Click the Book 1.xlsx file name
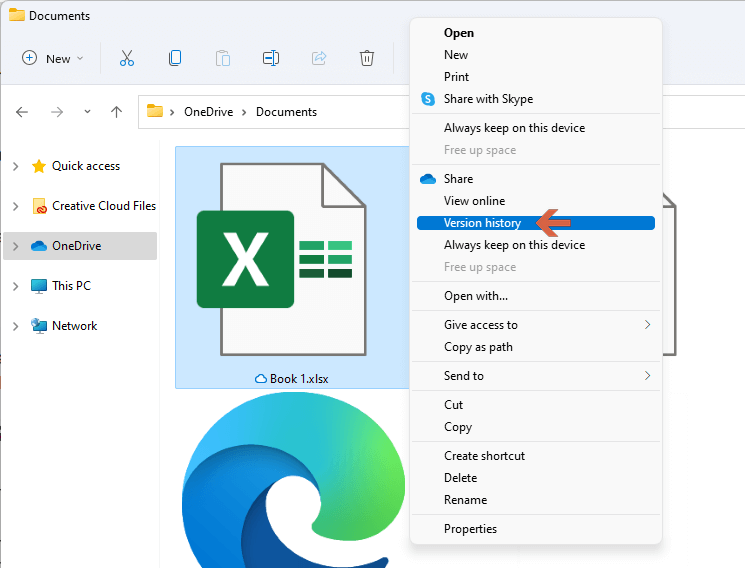Viewport: 745px width, 568px height. [x=299, y=379]
